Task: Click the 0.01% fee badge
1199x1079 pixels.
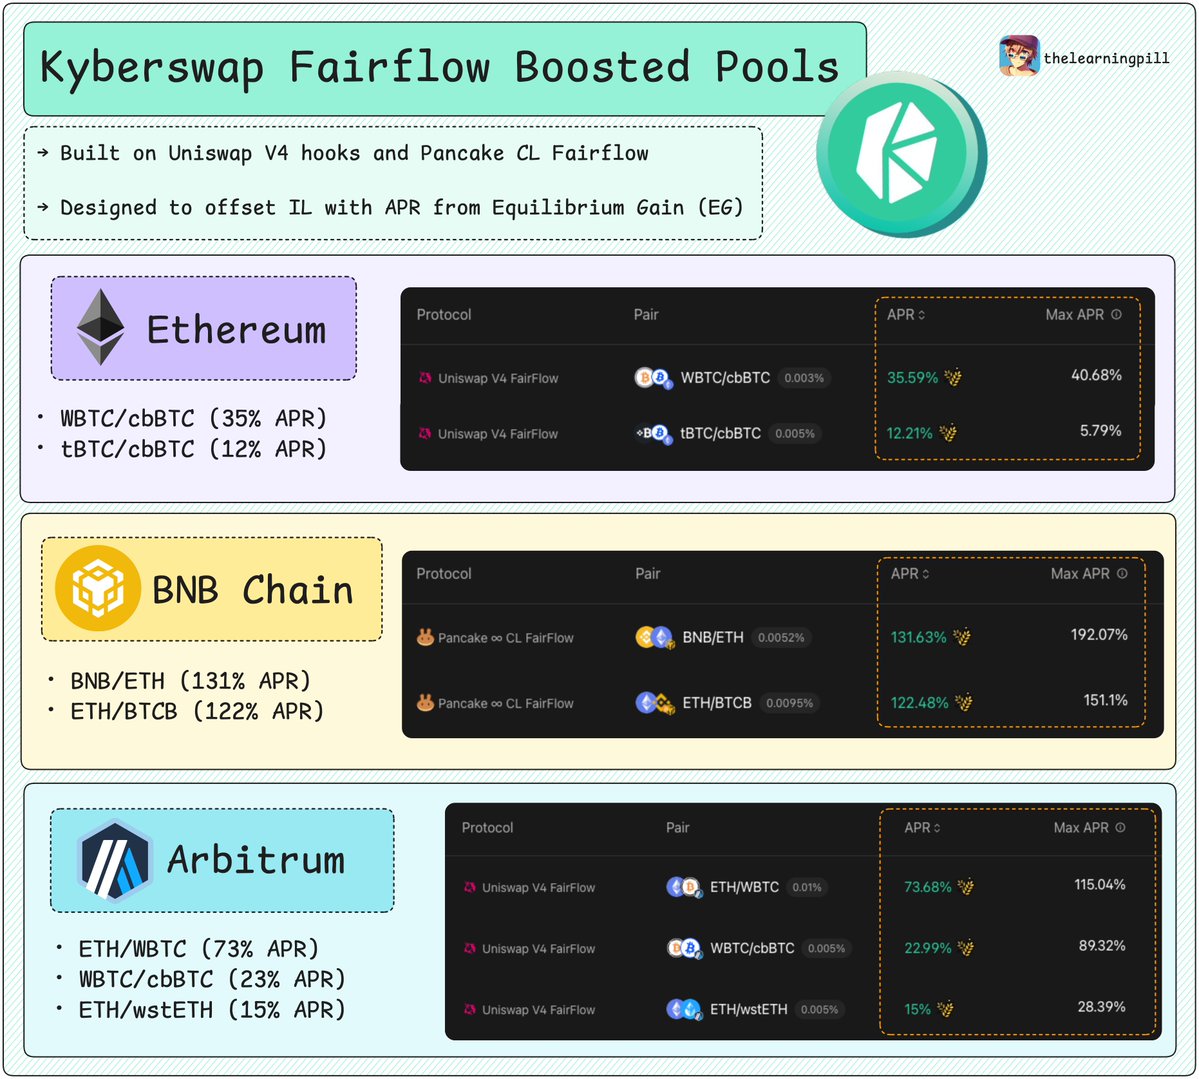Action: pyautogui.click(x=807, y=887)
